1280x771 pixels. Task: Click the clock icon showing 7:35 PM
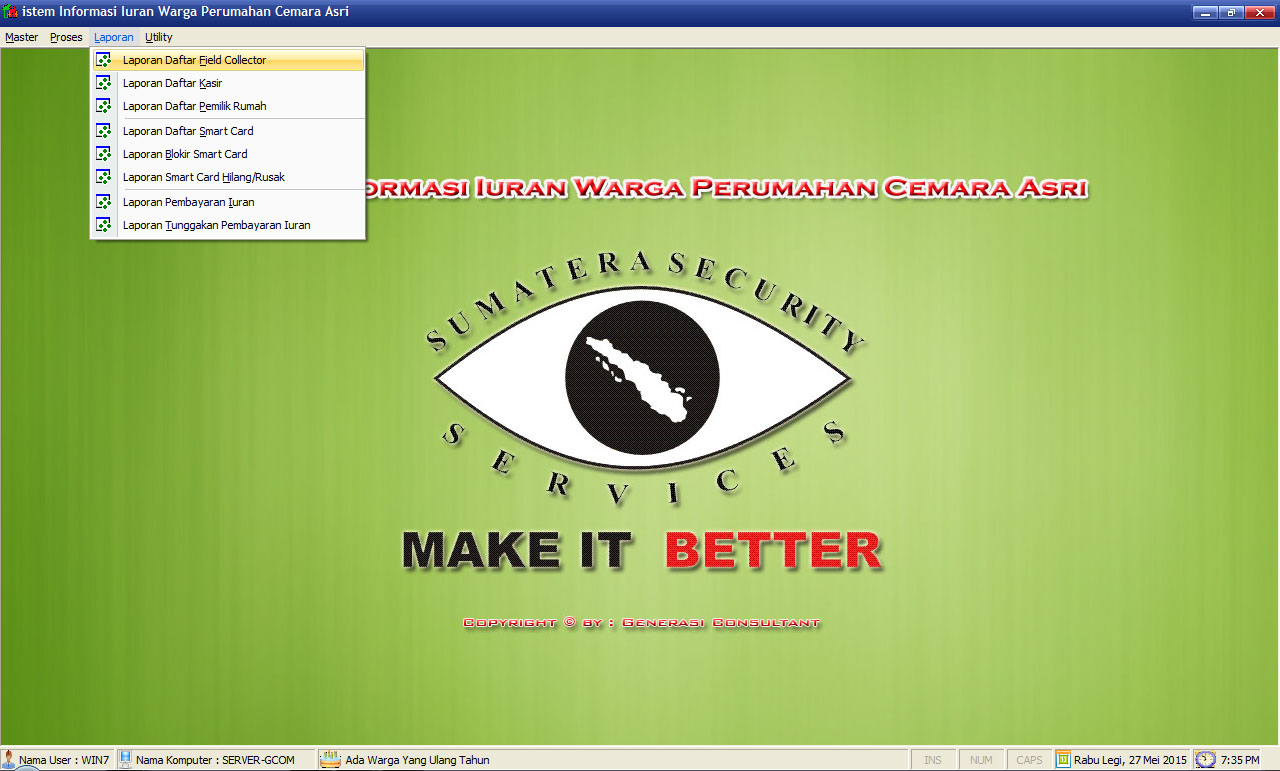pyautogui.click(x=1206, y=760)
